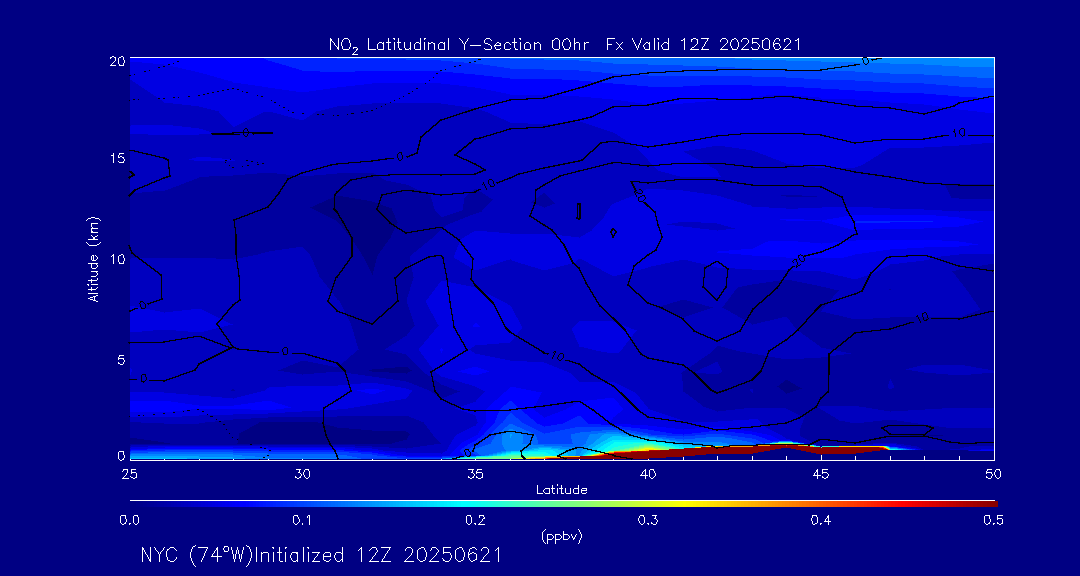This screenshot has width=1080, height=576.
Task: Click the colorbar value label 0.5
Action: click(x=993, y=521)
